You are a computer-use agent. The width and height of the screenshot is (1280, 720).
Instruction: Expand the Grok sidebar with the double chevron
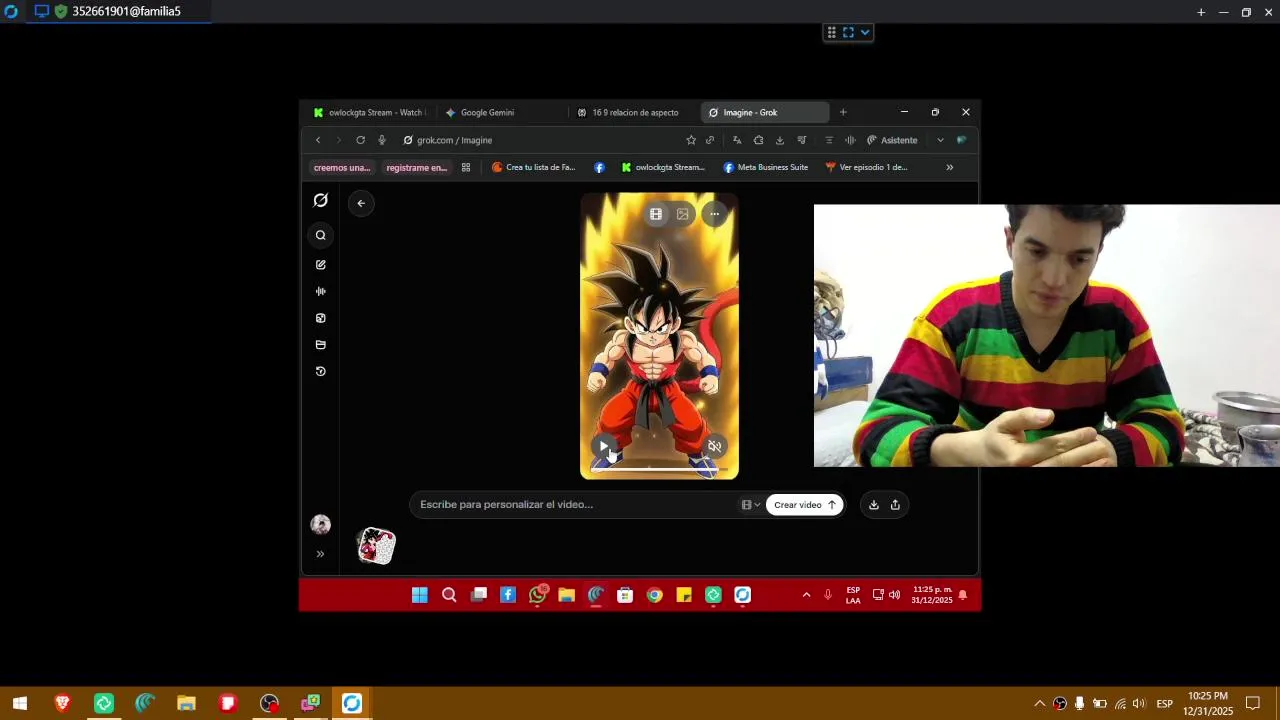click(320, 554)
